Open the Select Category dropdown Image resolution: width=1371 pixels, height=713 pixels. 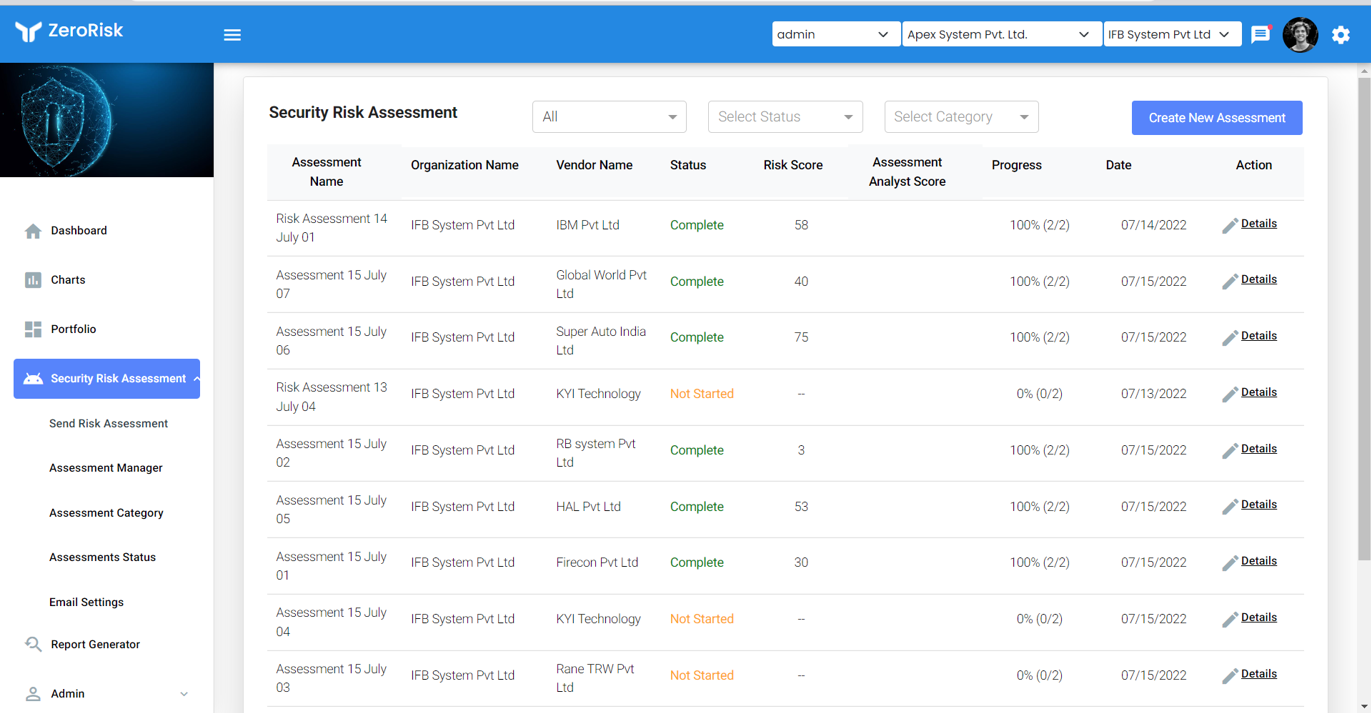tap(961, 117)
